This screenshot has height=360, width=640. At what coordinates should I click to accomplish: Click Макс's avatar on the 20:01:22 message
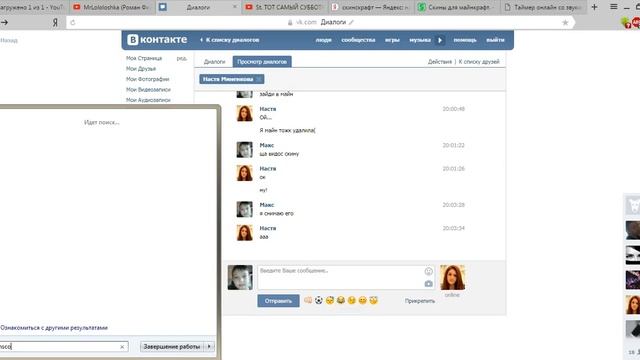point(244,150)
